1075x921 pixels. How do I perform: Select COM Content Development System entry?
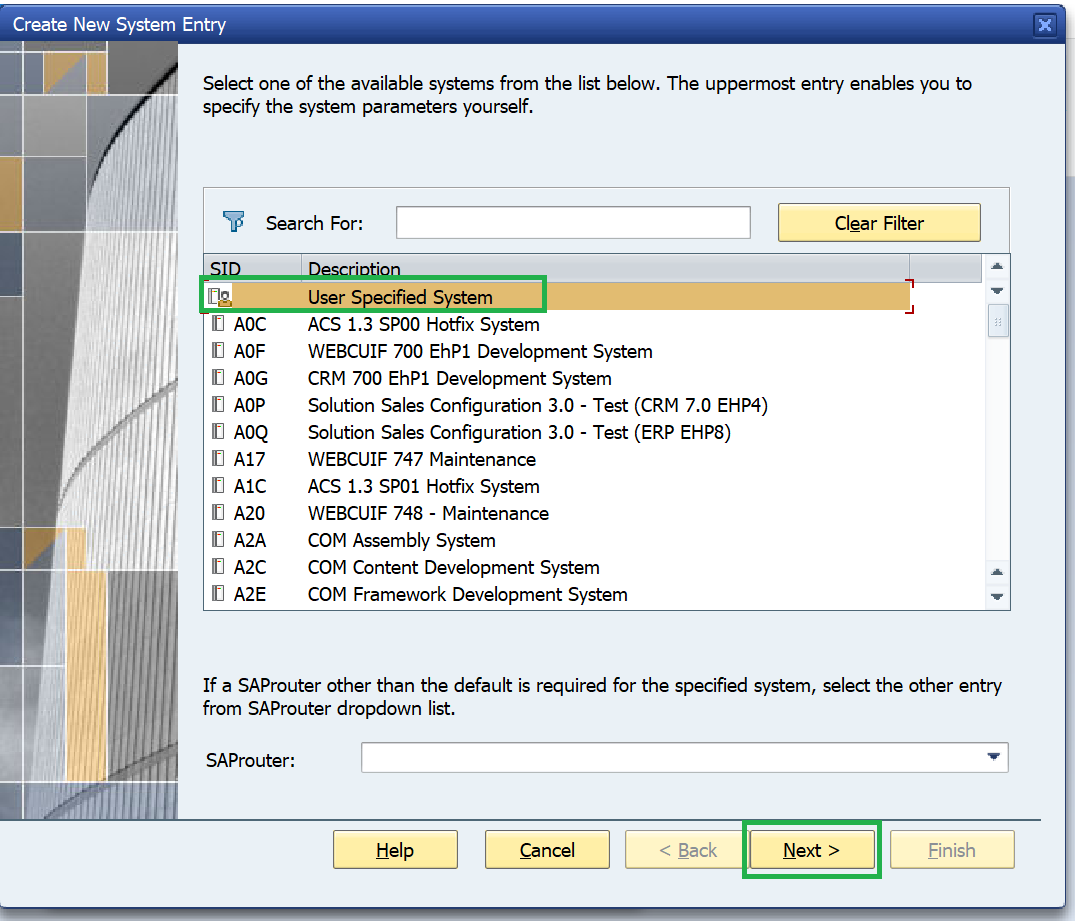point(454,567)
